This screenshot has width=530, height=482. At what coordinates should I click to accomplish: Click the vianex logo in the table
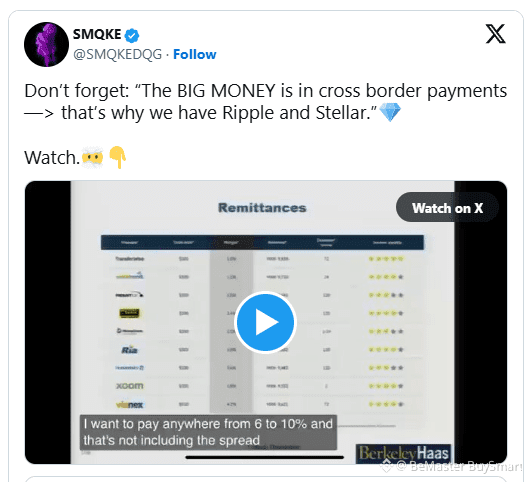click(x=130, y=404)
